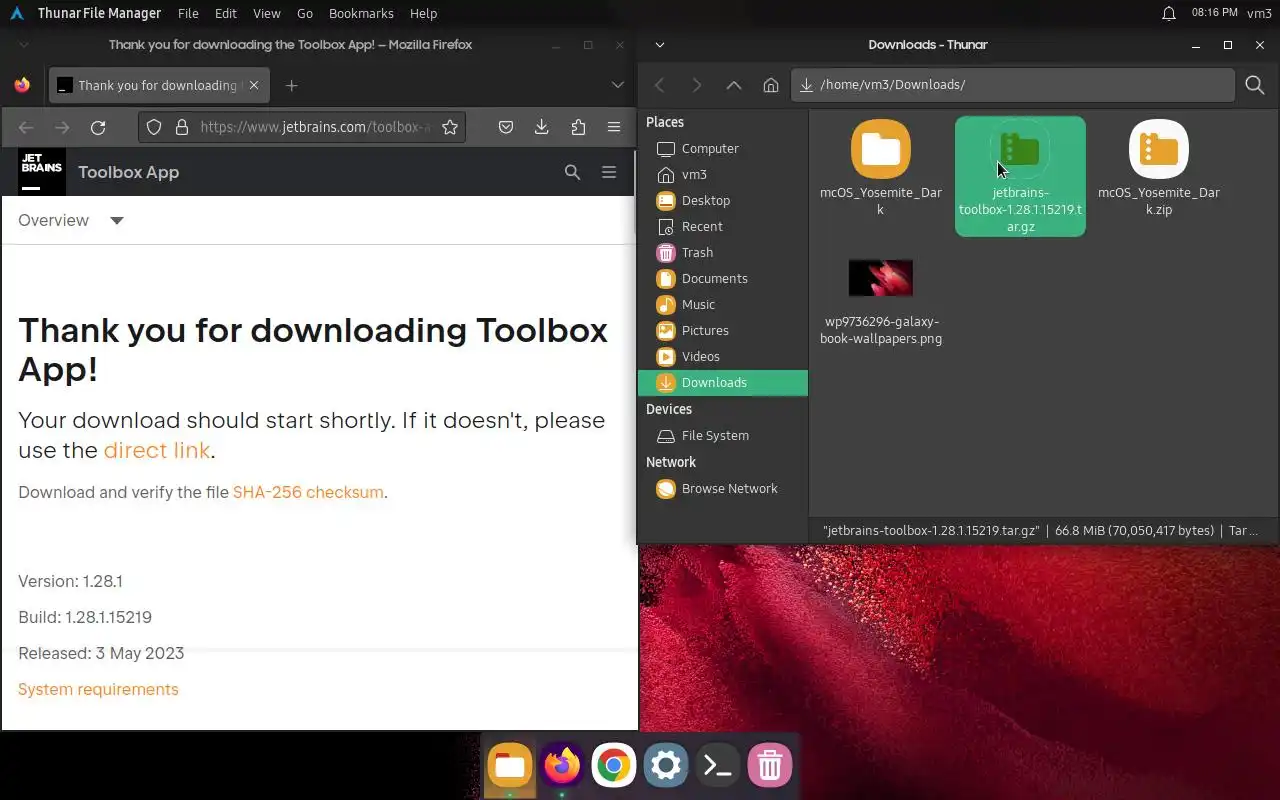
Task: Bookmark this page with star icon
Action: pyautogui.click(x=450, y=127)
